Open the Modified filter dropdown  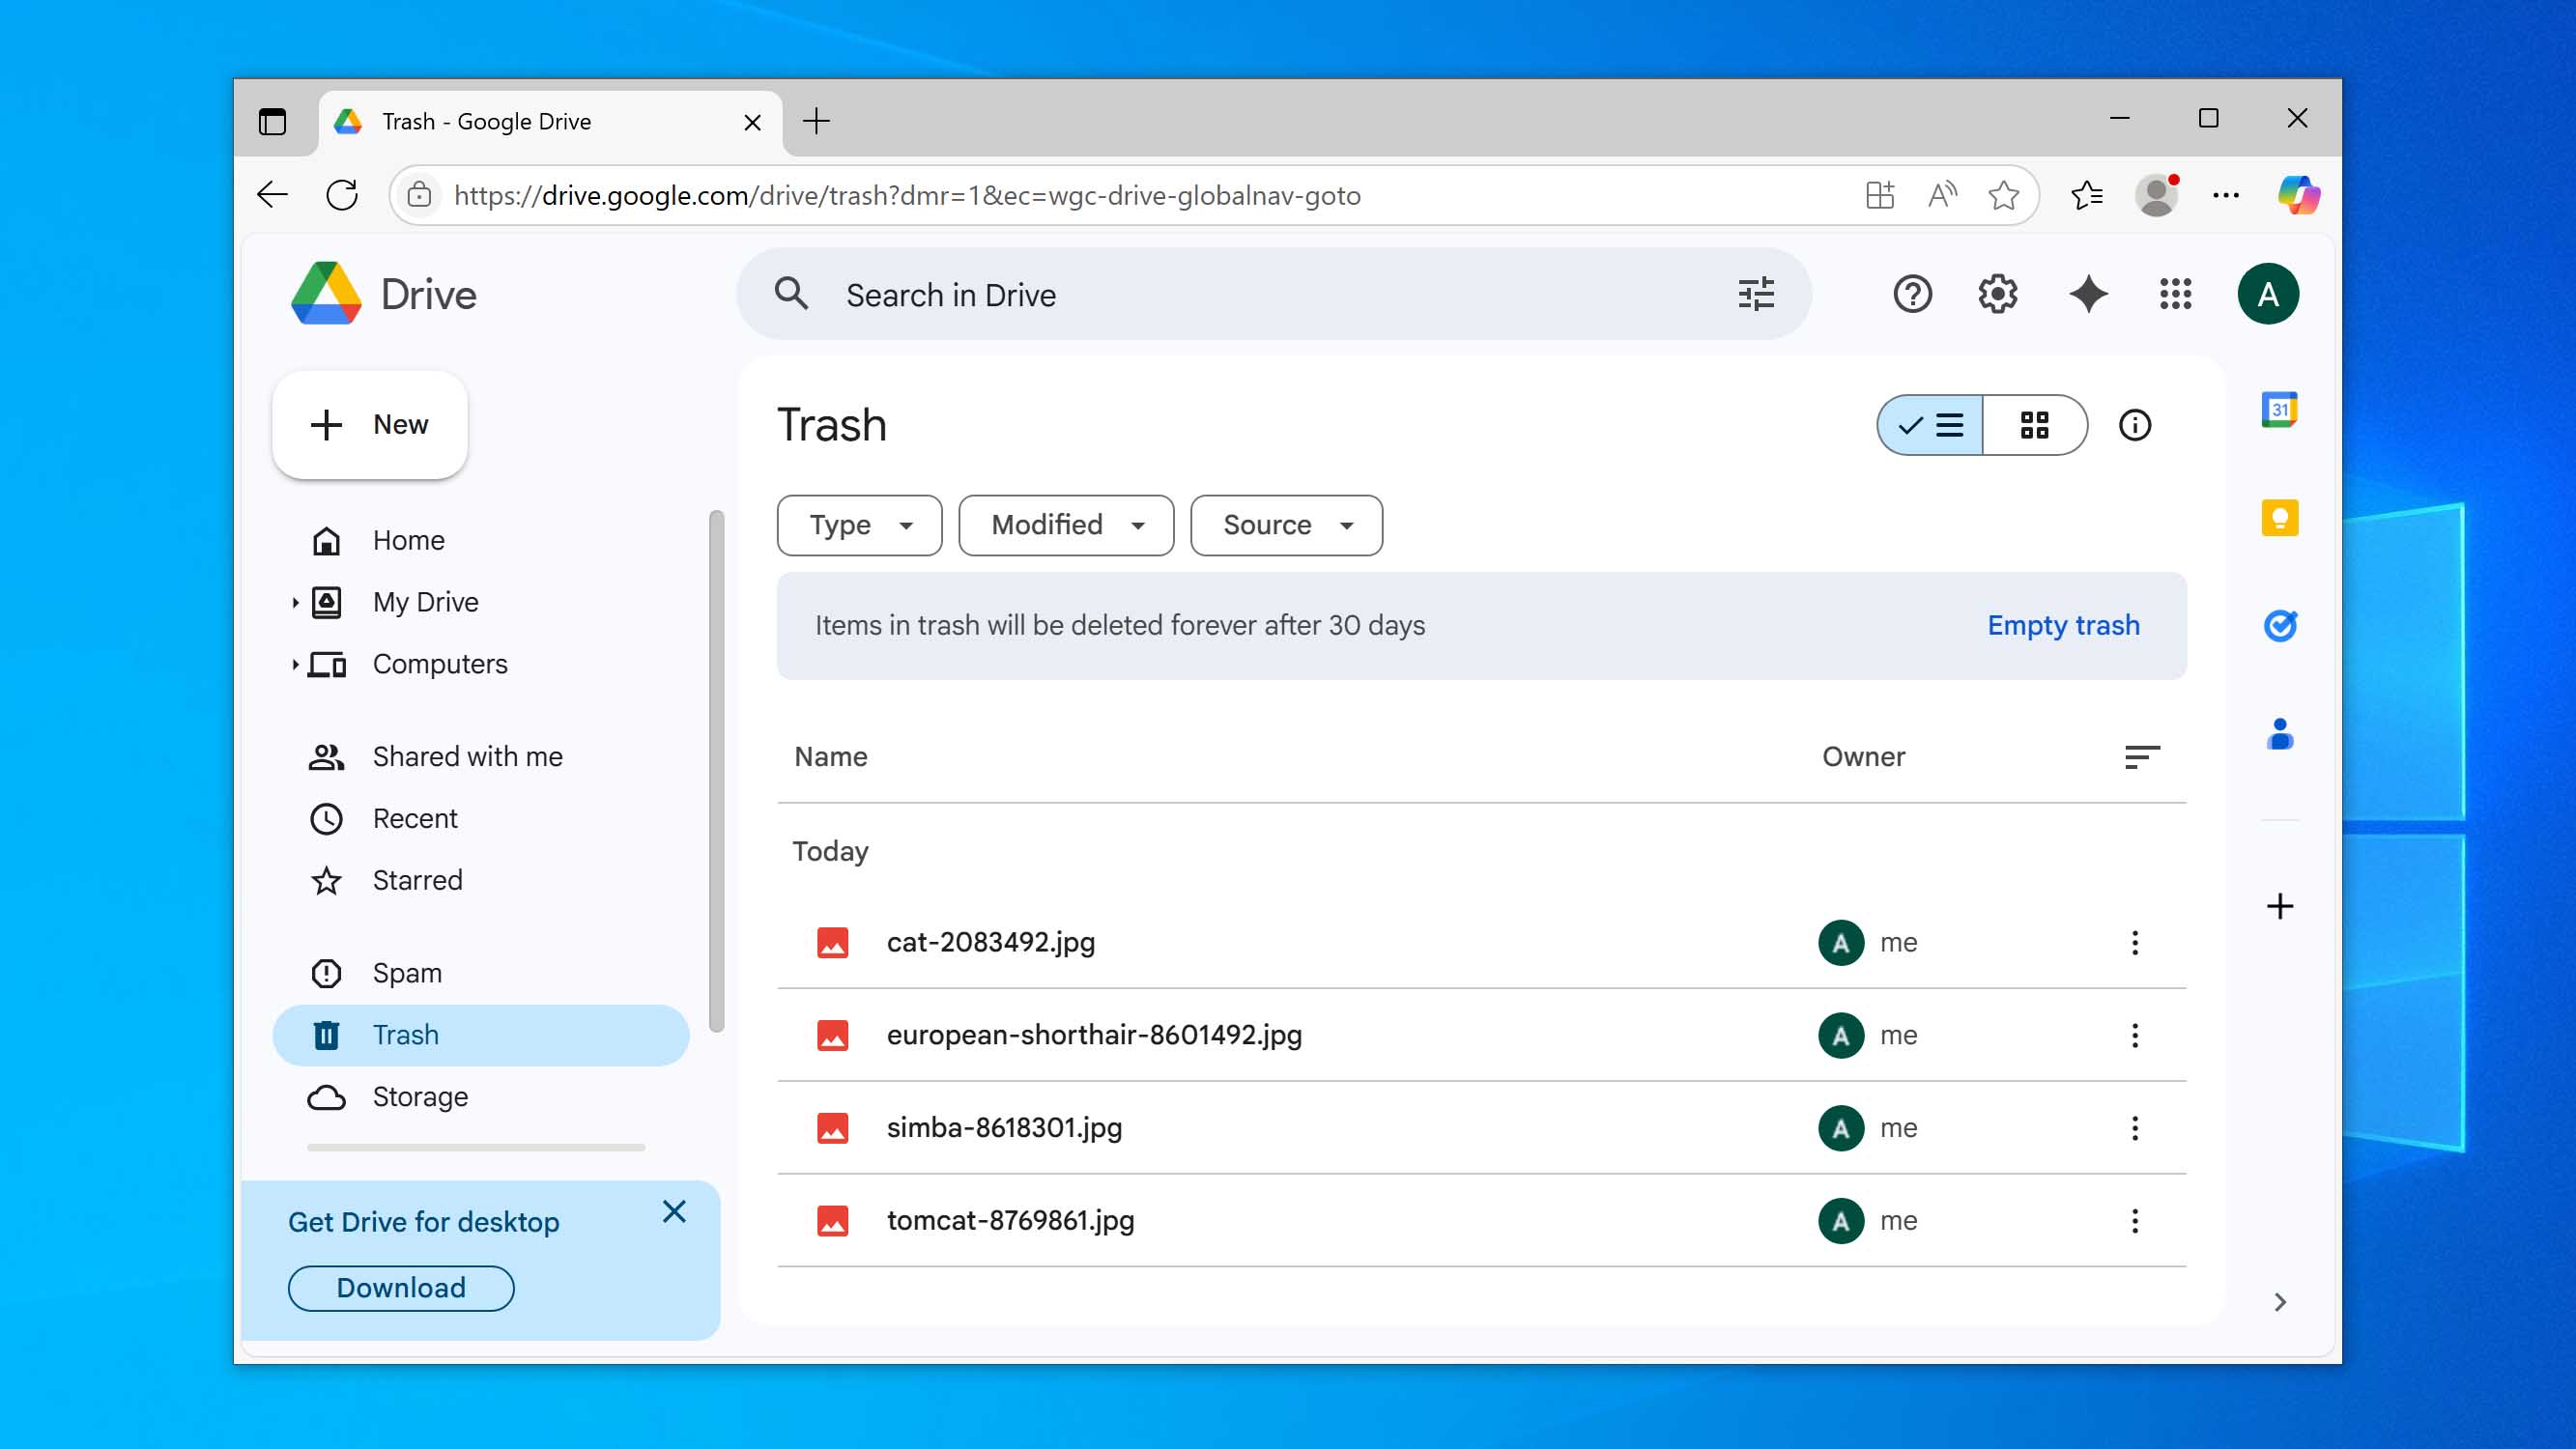(x=1065, y=525)
